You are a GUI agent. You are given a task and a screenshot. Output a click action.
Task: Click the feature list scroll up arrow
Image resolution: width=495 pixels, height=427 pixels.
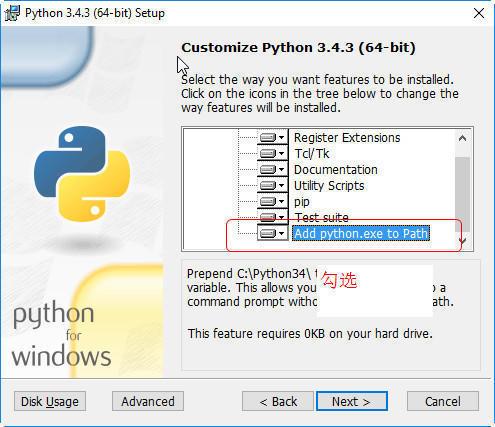462,138
